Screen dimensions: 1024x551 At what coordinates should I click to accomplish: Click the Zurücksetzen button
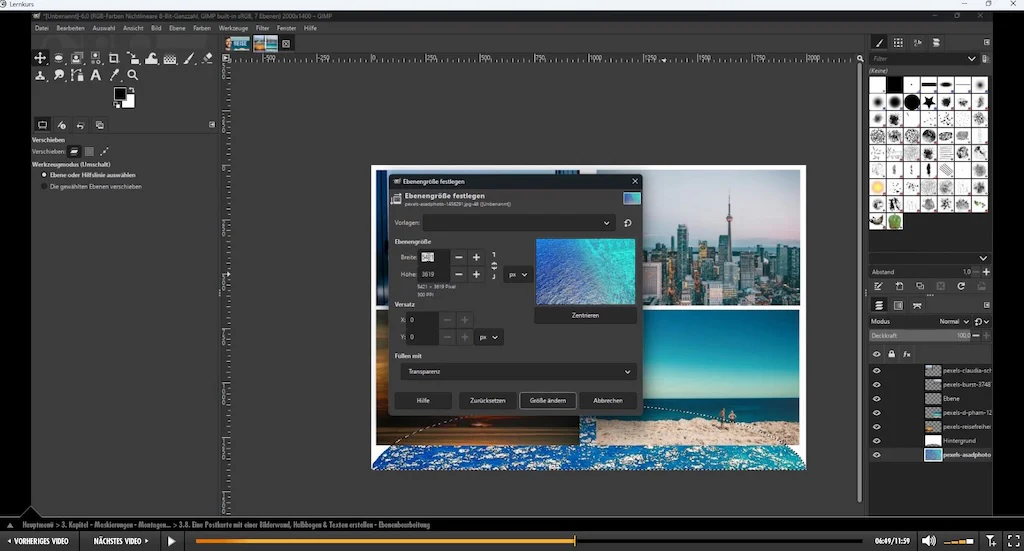487,400
